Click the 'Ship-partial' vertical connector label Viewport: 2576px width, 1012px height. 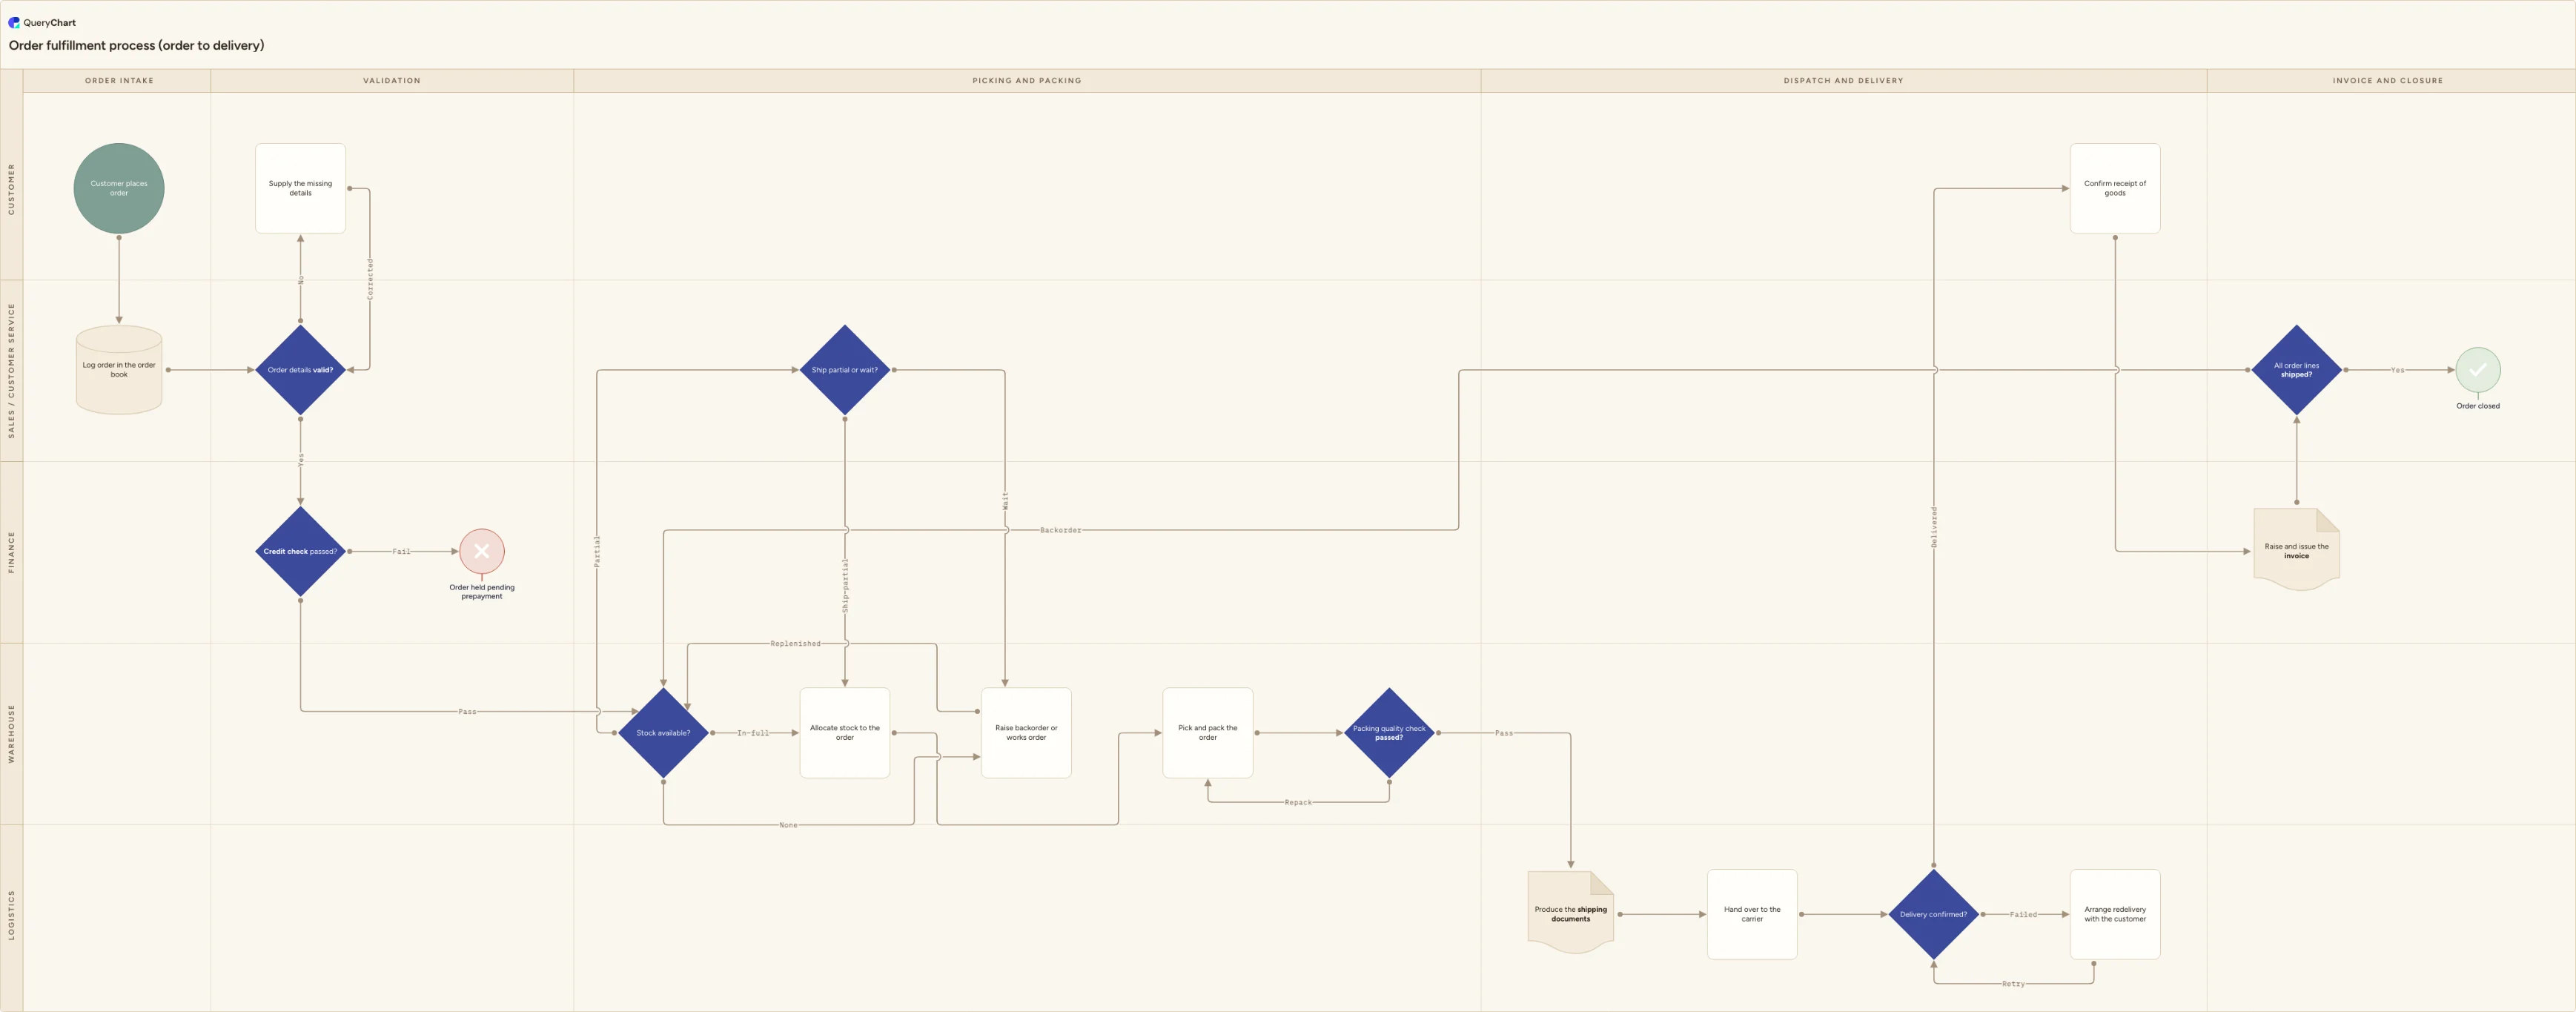tap(845, 586)
